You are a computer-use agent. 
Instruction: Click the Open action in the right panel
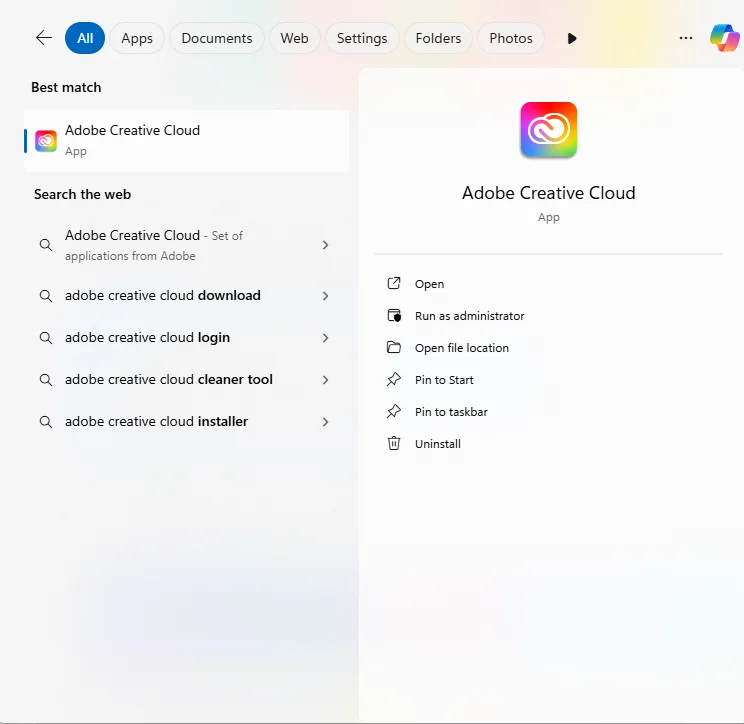tap(429, 284)
